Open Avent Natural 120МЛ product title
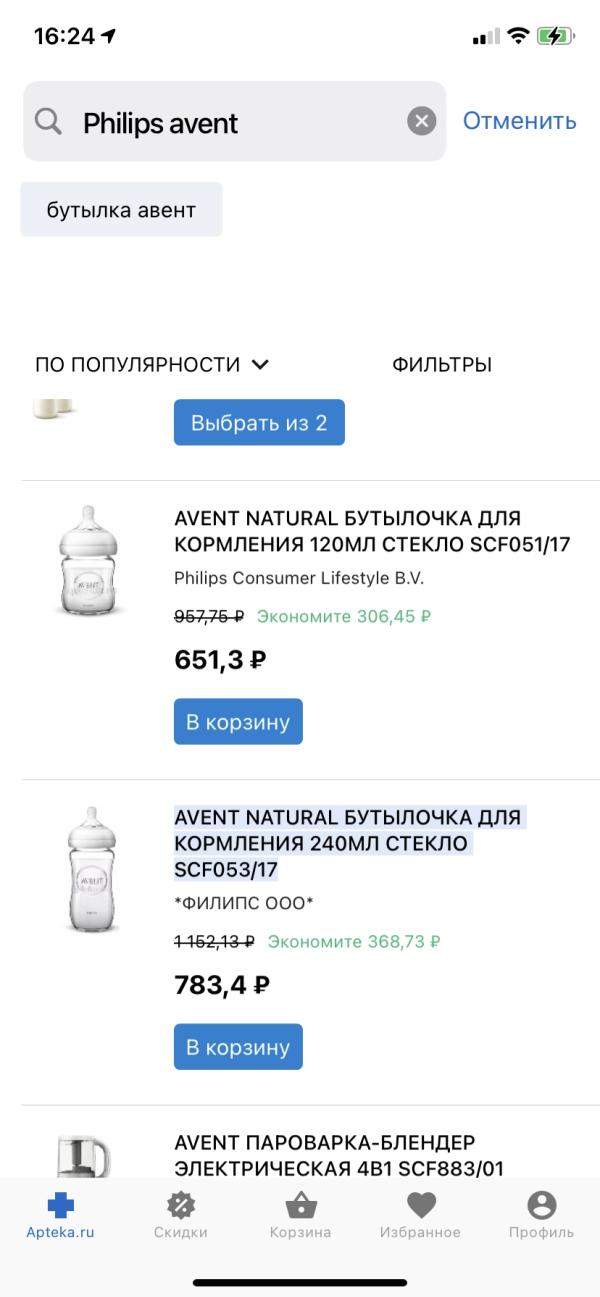This screenshot has width=600, height=1297. point(347,531)
